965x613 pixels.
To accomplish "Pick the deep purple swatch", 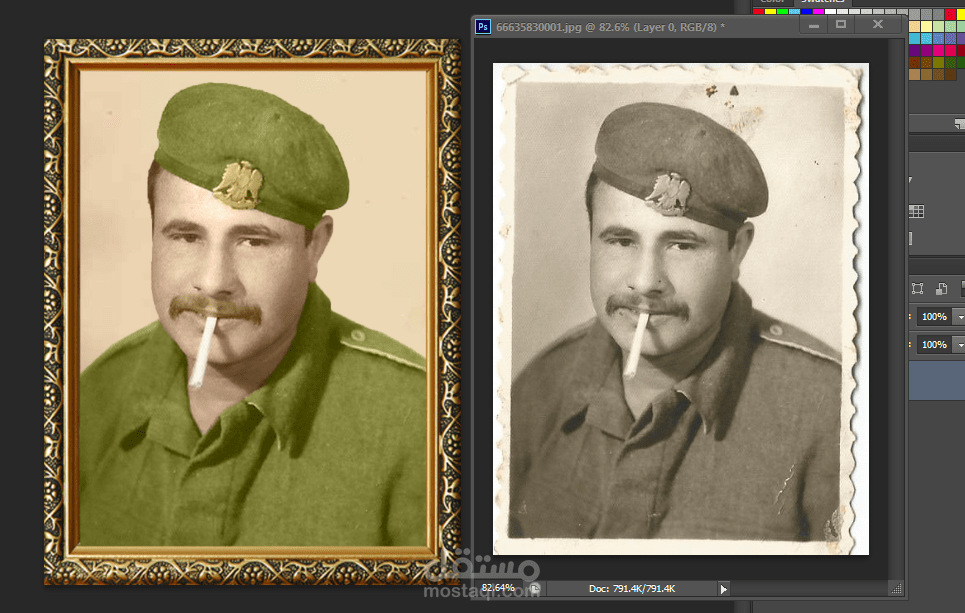I will pyautogui.click(x=915, y=50).
